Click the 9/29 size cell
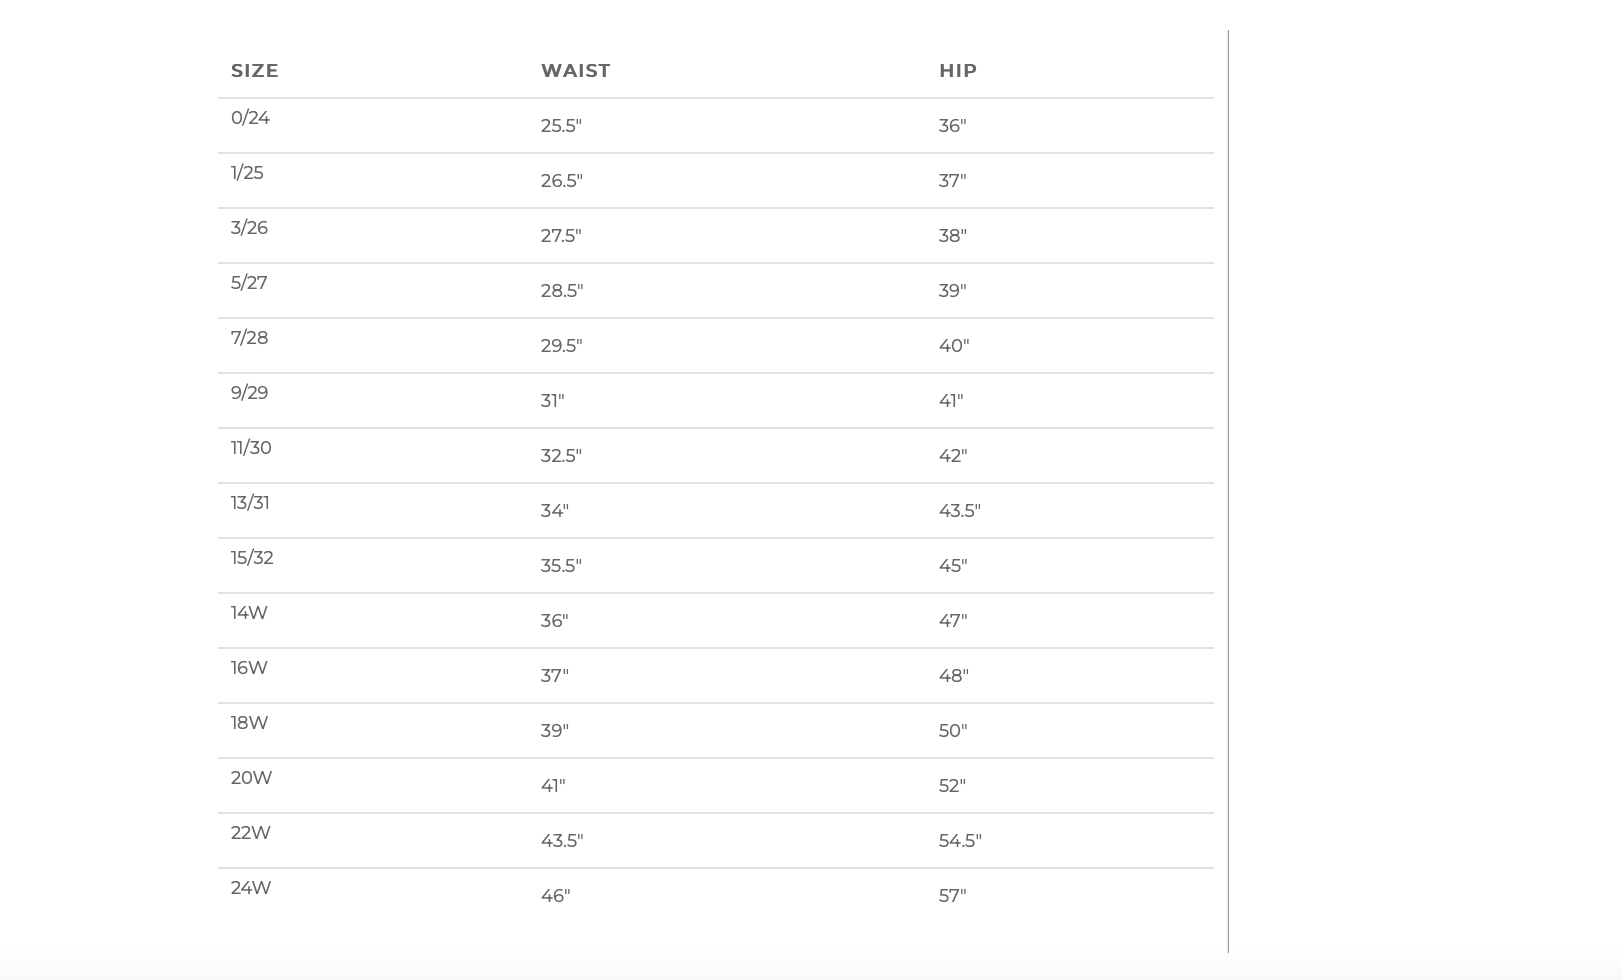 (x=249, y=393)
